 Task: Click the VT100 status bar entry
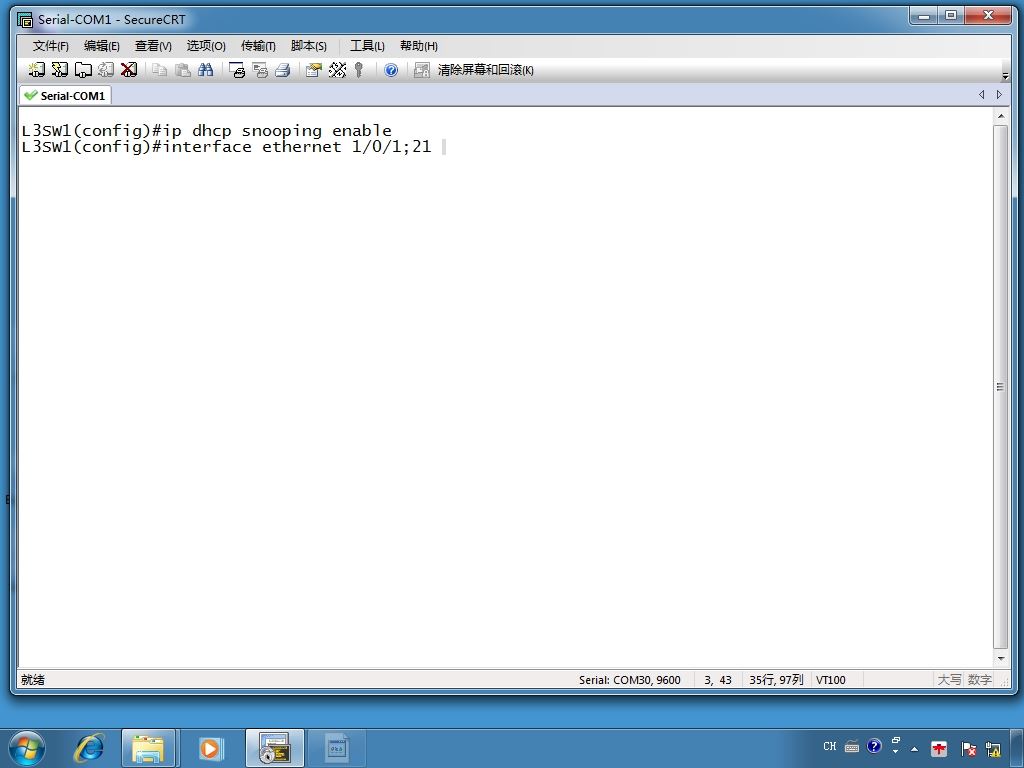pyautogui.click(x=831, y=680)
